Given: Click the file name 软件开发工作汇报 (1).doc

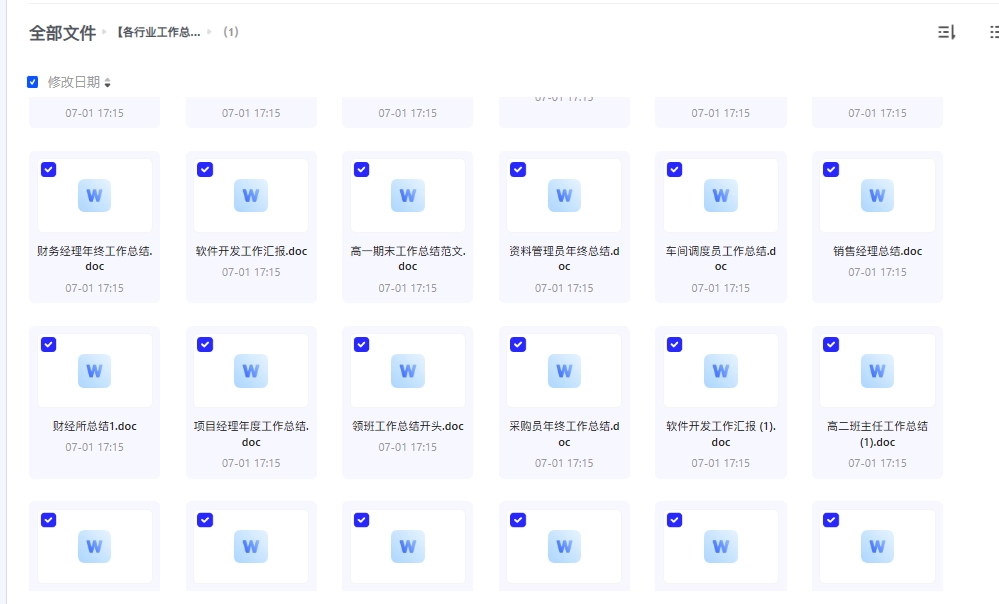Looking at the screenshot, I should point(721,434).
